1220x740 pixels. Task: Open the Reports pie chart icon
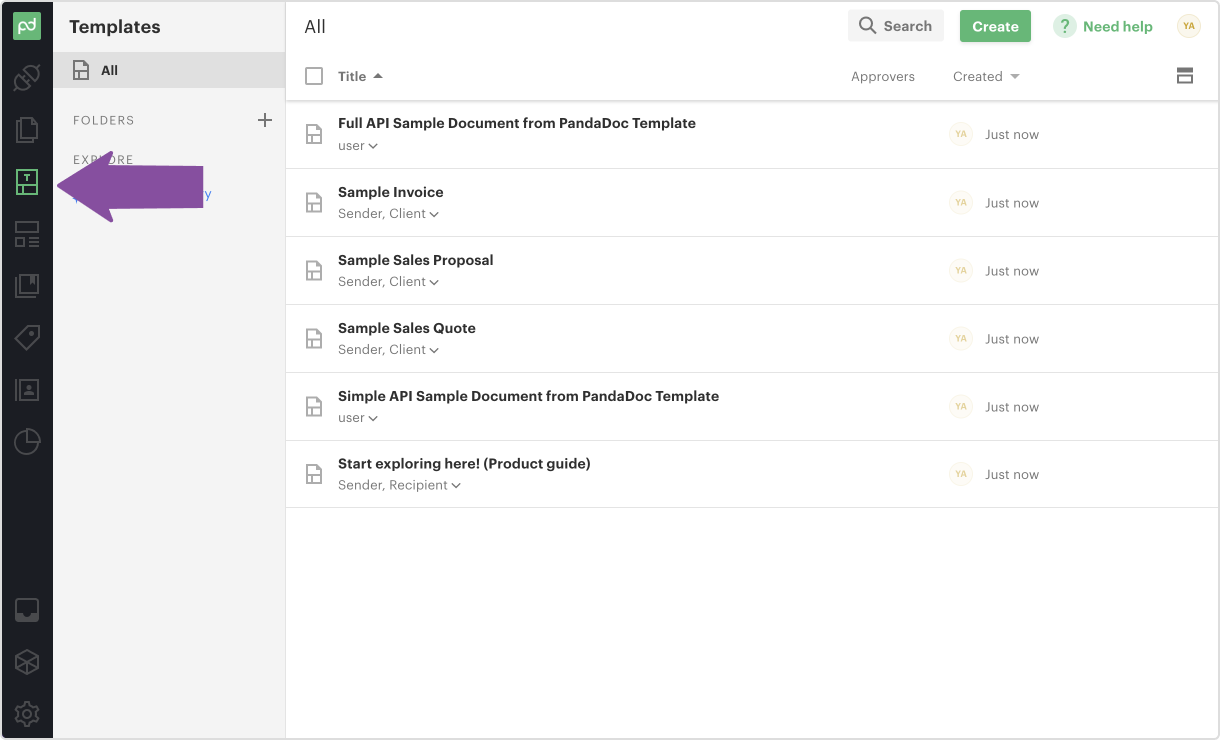pyautogui.click(x=27, y=442)
